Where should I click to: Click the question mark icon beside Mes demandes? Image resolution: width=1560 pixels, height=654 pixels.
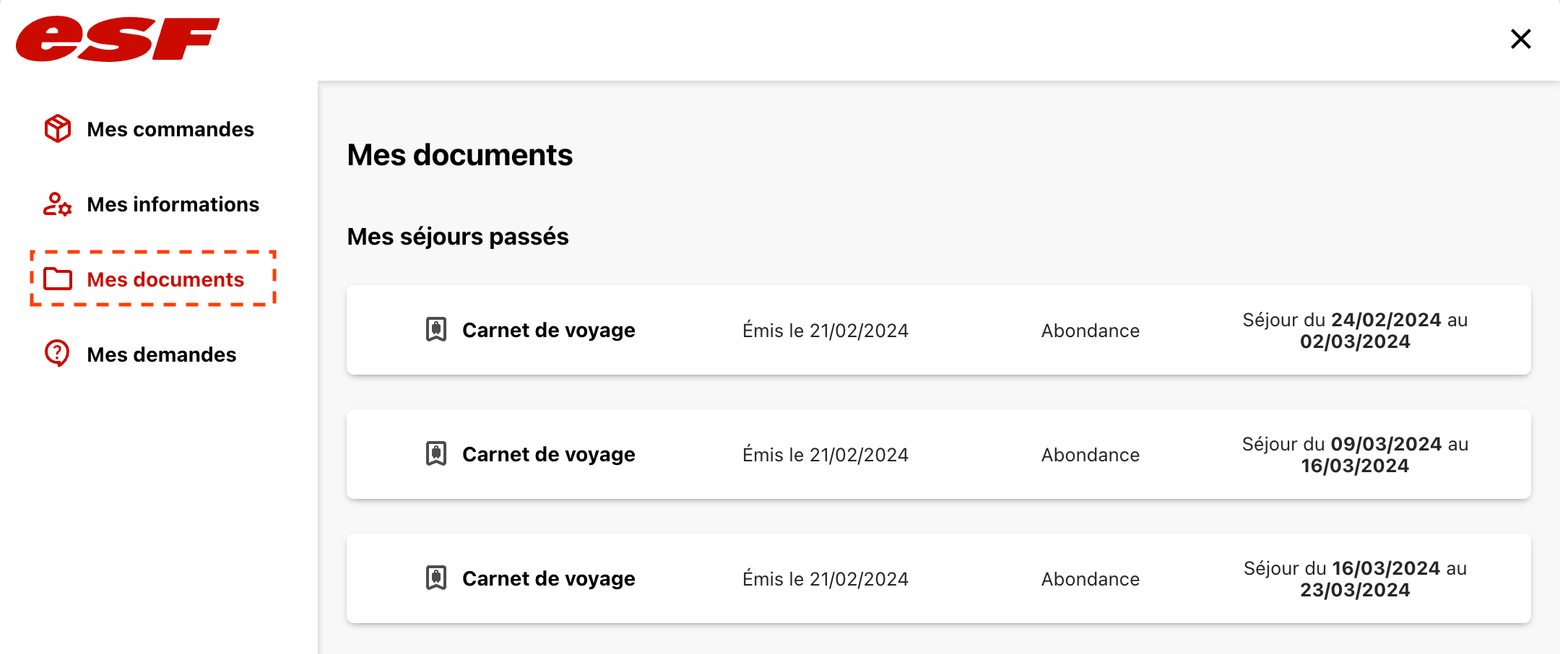pos(58,354)
